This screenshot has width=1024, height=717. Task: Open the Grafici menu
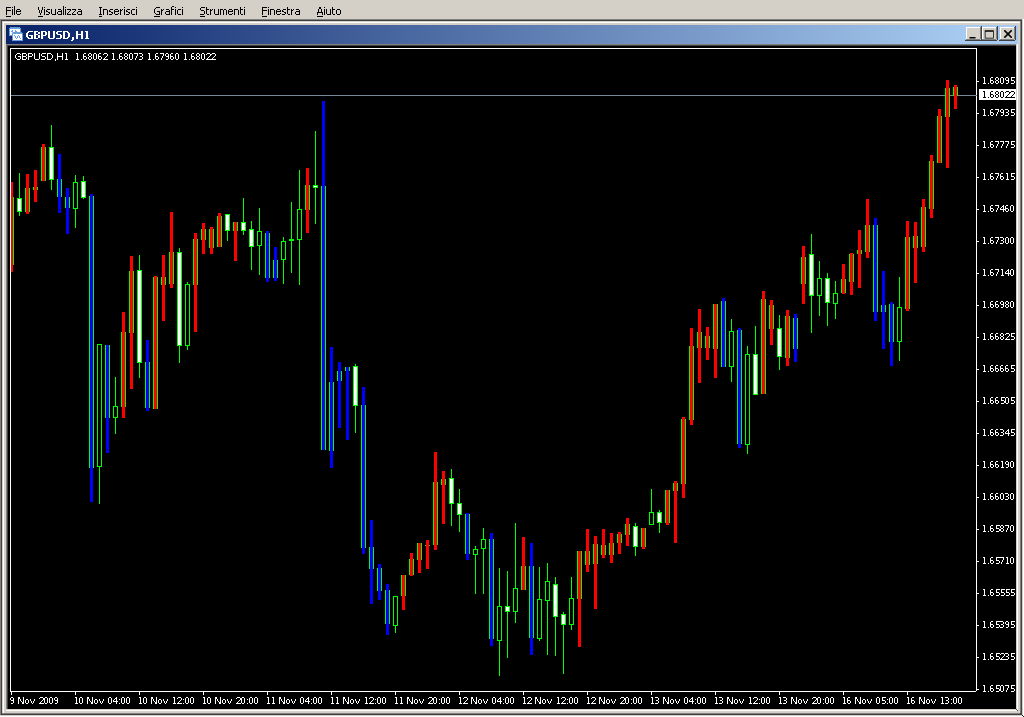[x=168, y=11]
